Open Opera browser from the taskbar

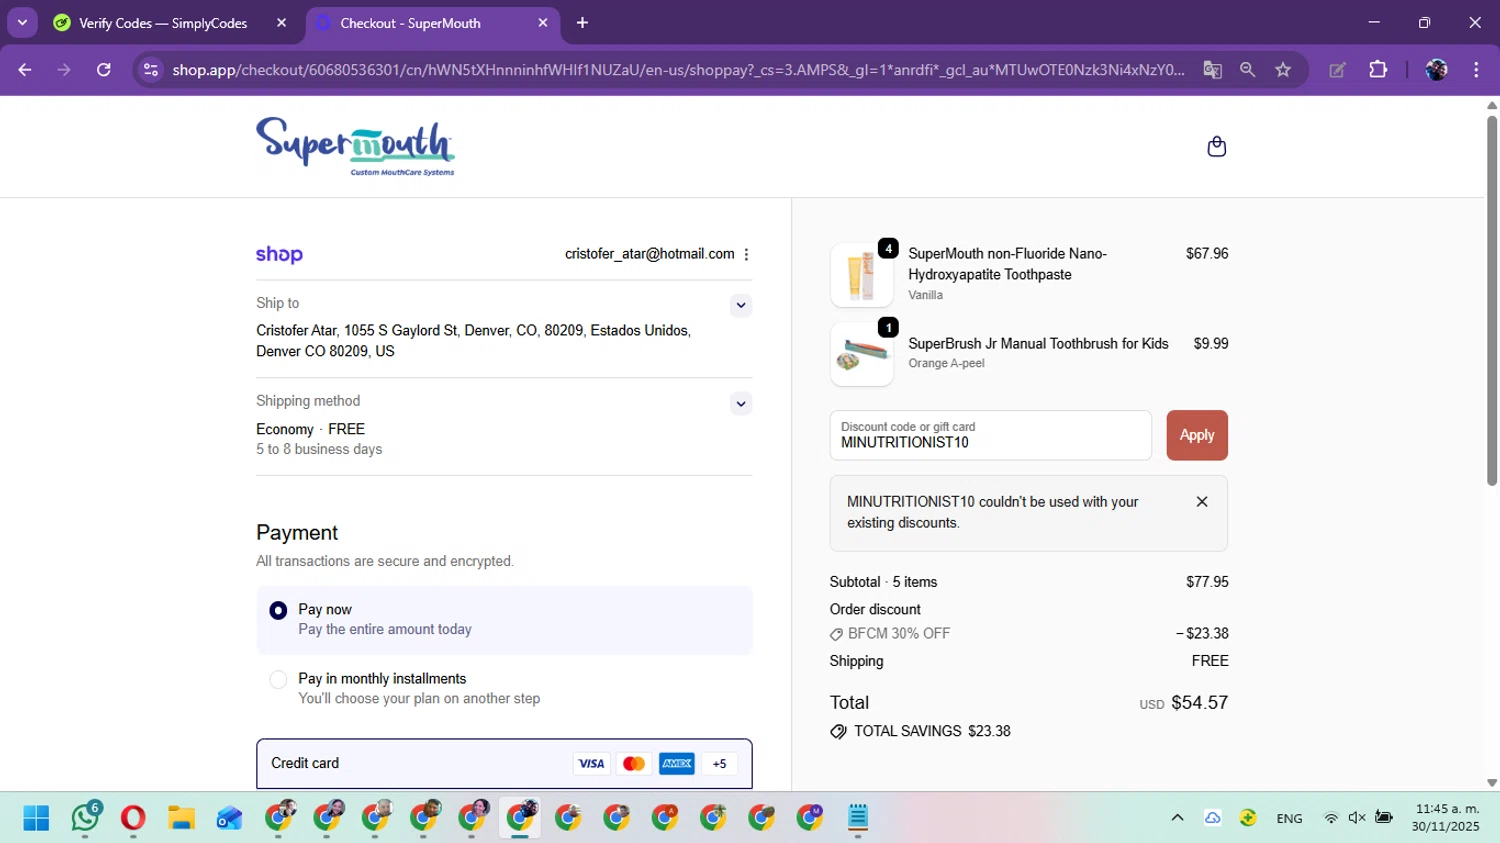pos(132,818)
